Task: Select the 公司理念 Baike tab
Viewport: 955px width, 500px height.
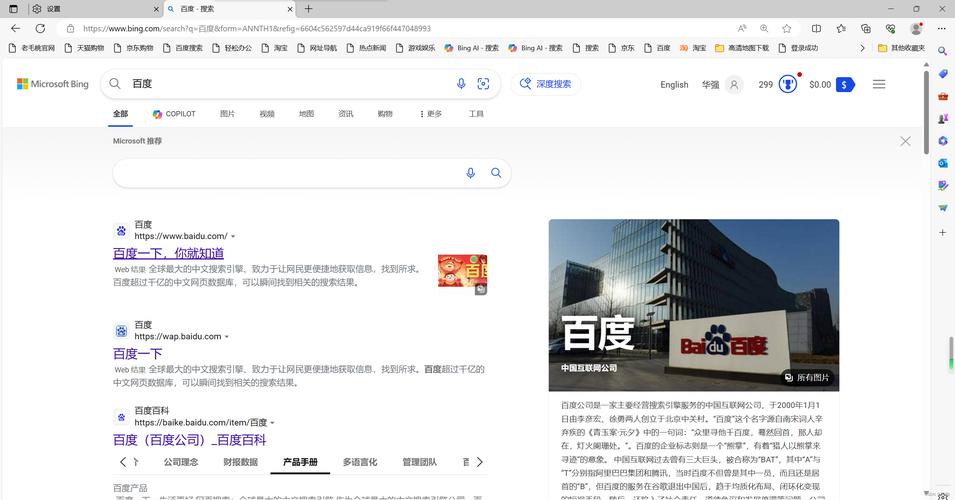Action: point(181,462)
